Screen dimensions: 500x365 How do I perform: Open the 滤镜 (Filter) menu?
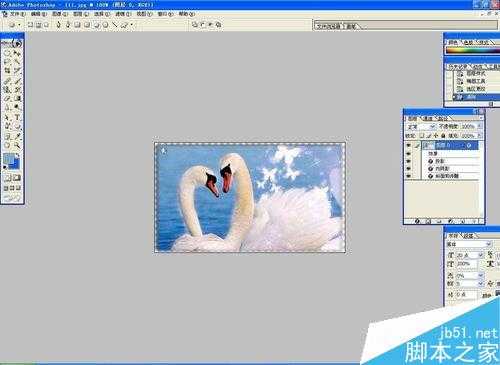click(124, 14)
